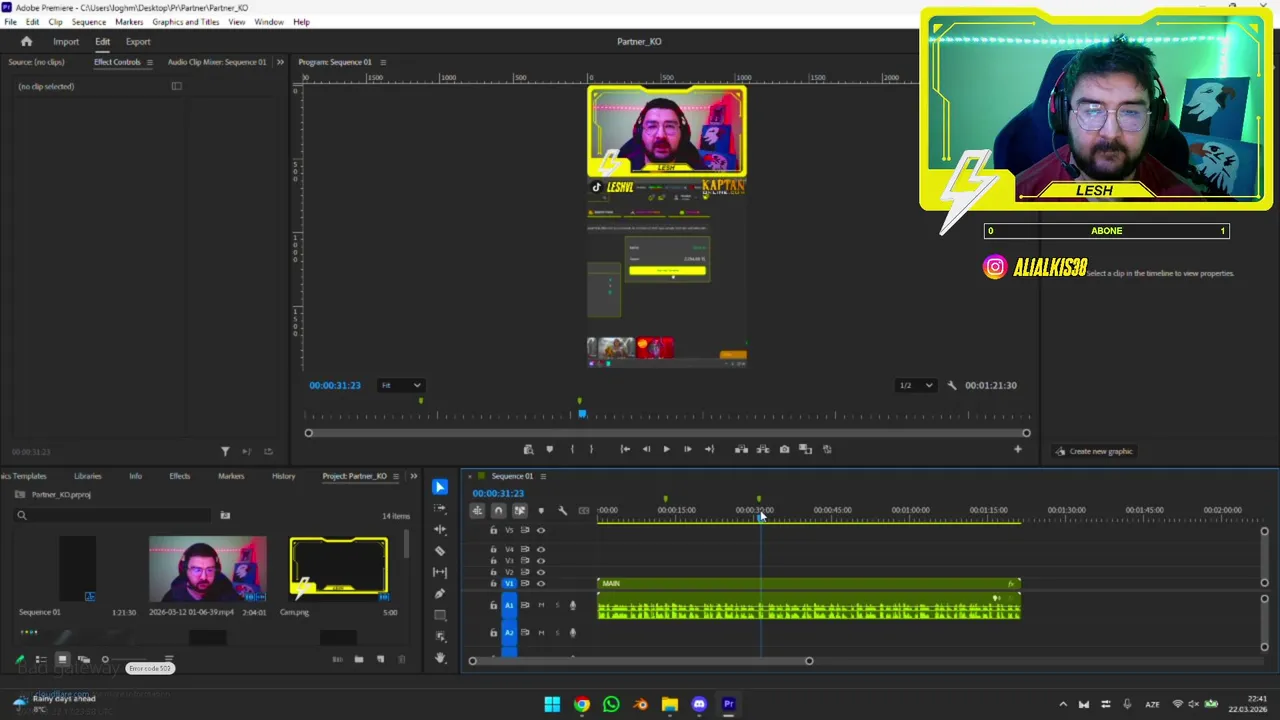Open timeline display settings wrench
This screenshot has height=720, width=1280.
[x=562, y=511]
